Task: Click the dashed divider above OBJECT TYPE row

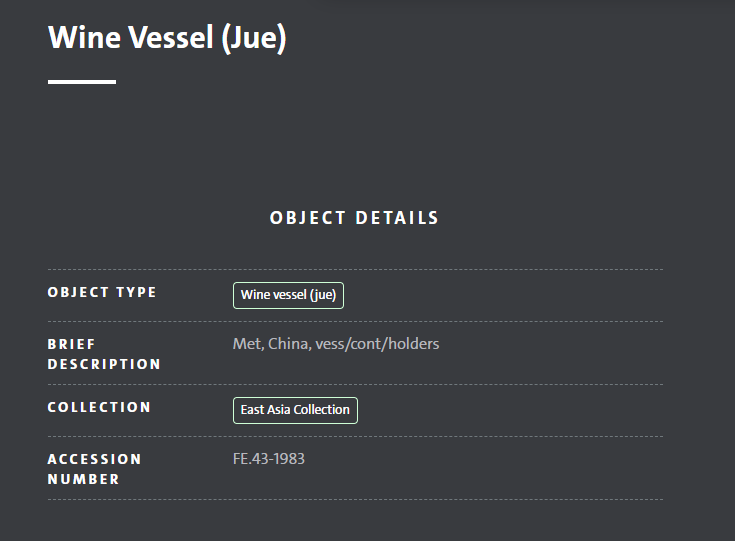Action: [355, 270]
